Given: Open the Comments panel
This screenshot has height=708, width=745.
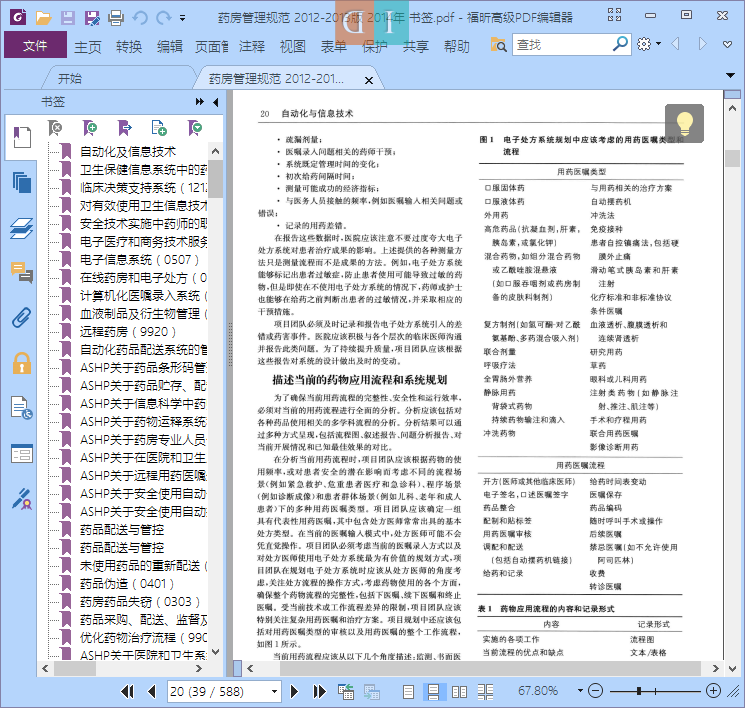Looking at the screenshot, I should tap(21, 272).
